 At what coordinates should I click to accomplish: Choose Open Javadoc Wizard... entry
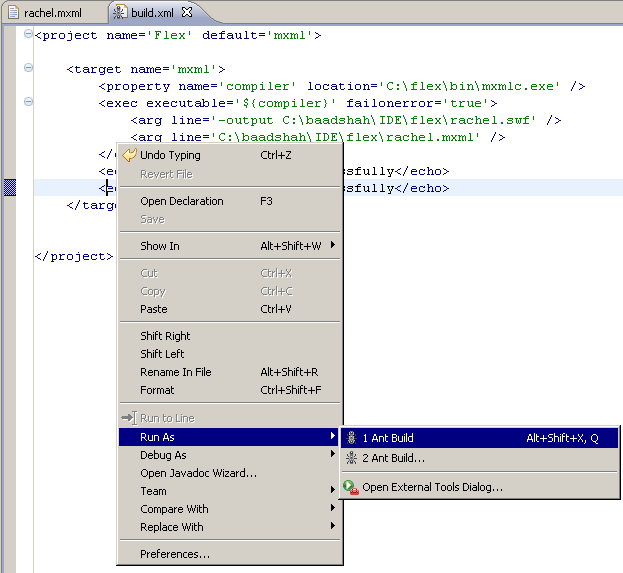(x=230, y=473)
